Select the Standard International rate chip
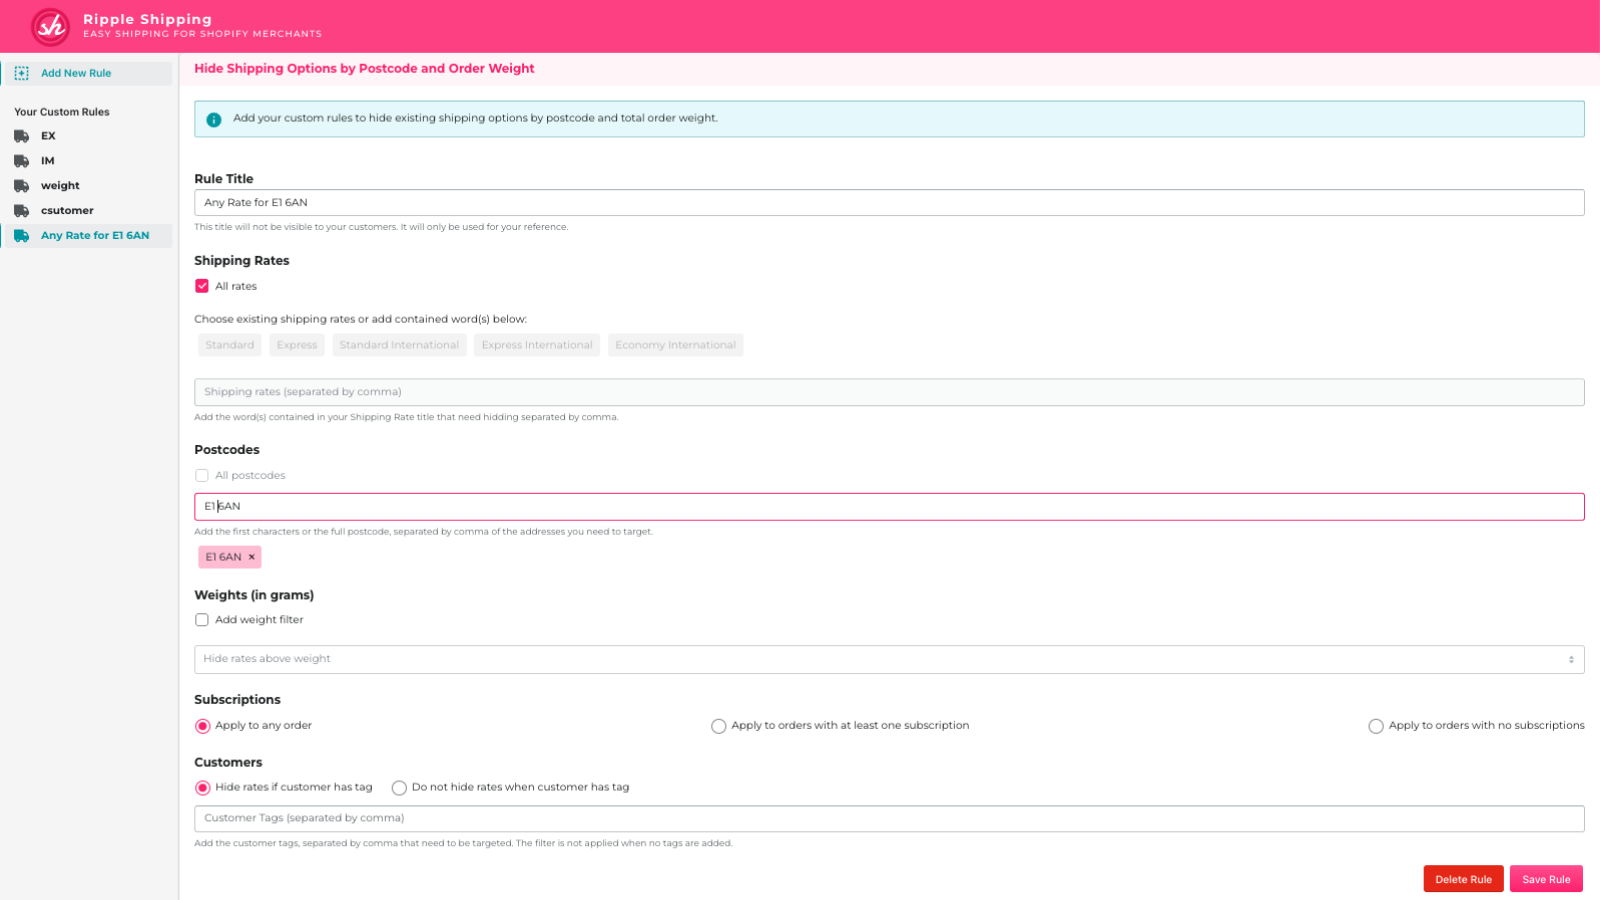 tap(399, 345)
